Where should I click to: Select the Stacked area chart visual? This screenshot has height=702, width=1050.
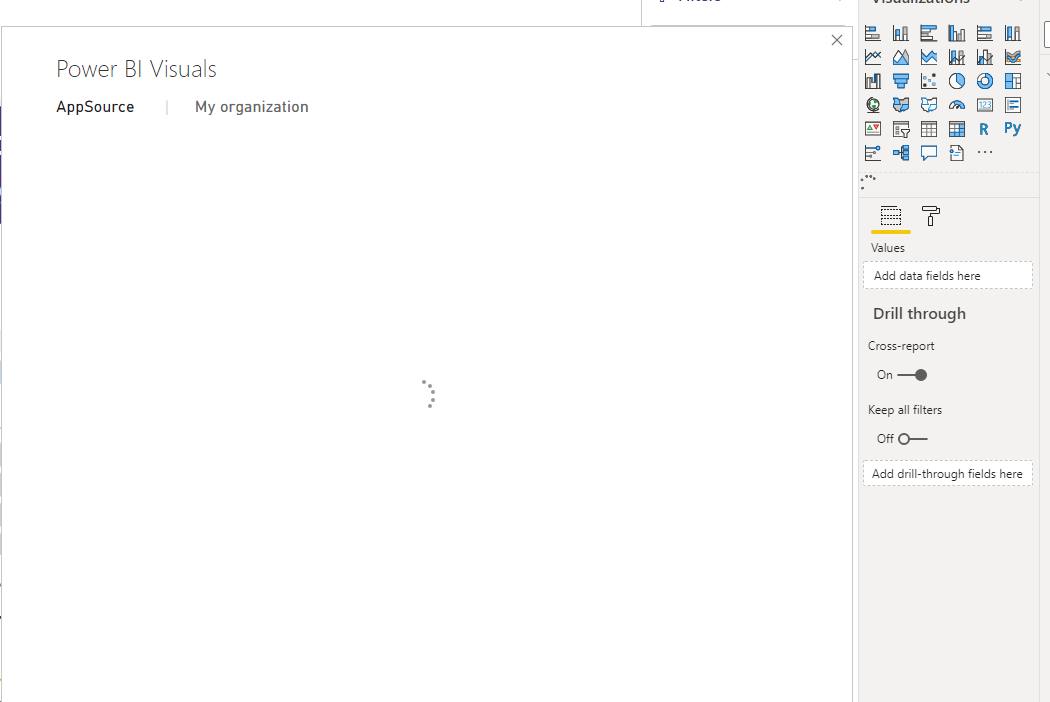click(929, 57)
